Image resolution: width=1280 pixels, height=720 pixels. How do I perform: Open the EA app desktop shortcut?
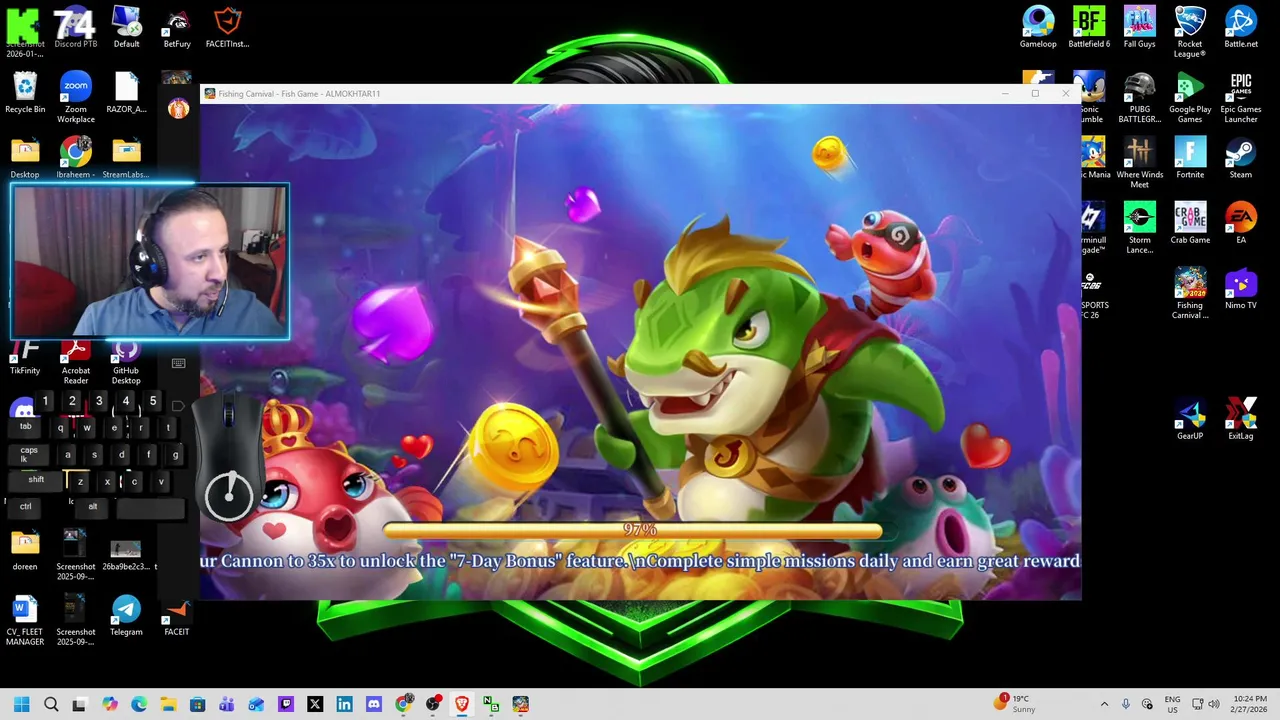click(1241, 223)
